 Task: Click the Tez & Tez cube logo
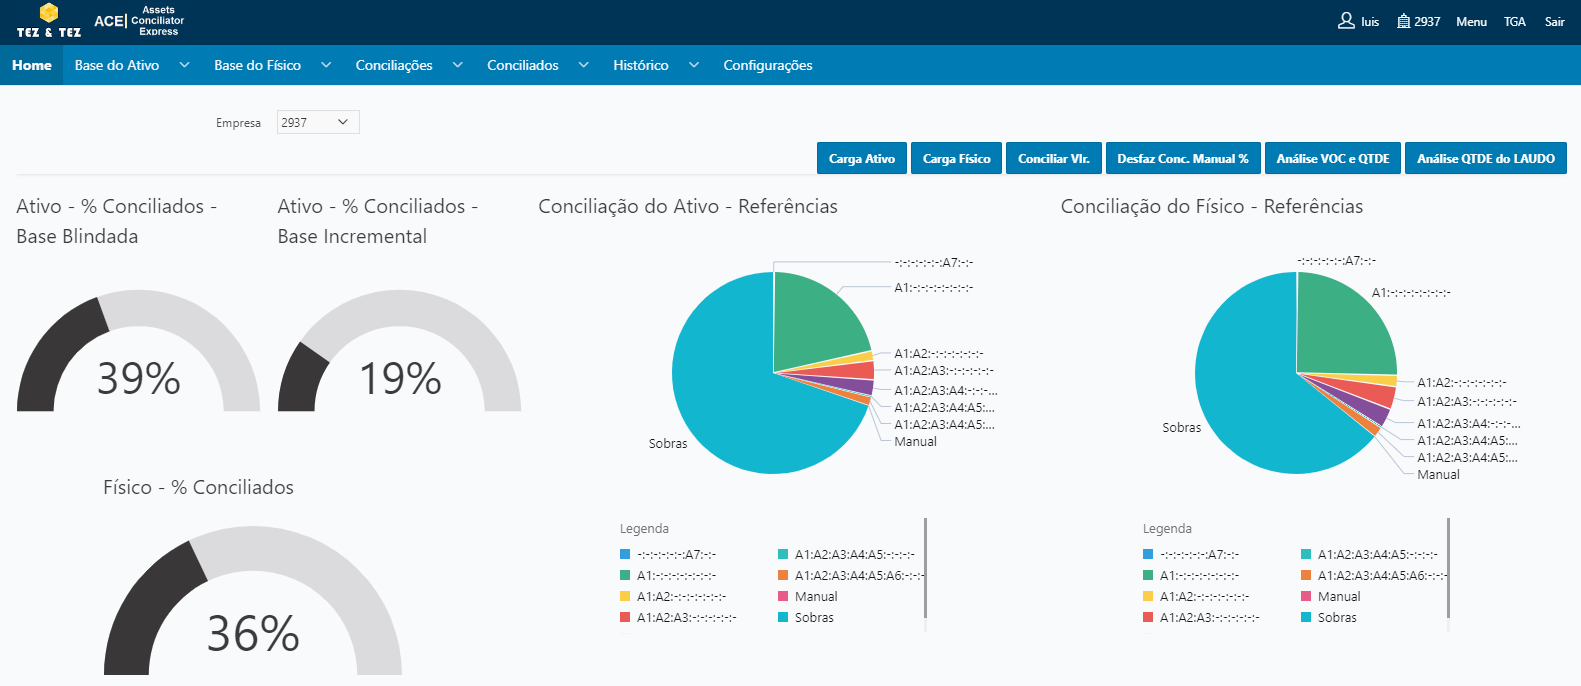(x=48, y=14)
